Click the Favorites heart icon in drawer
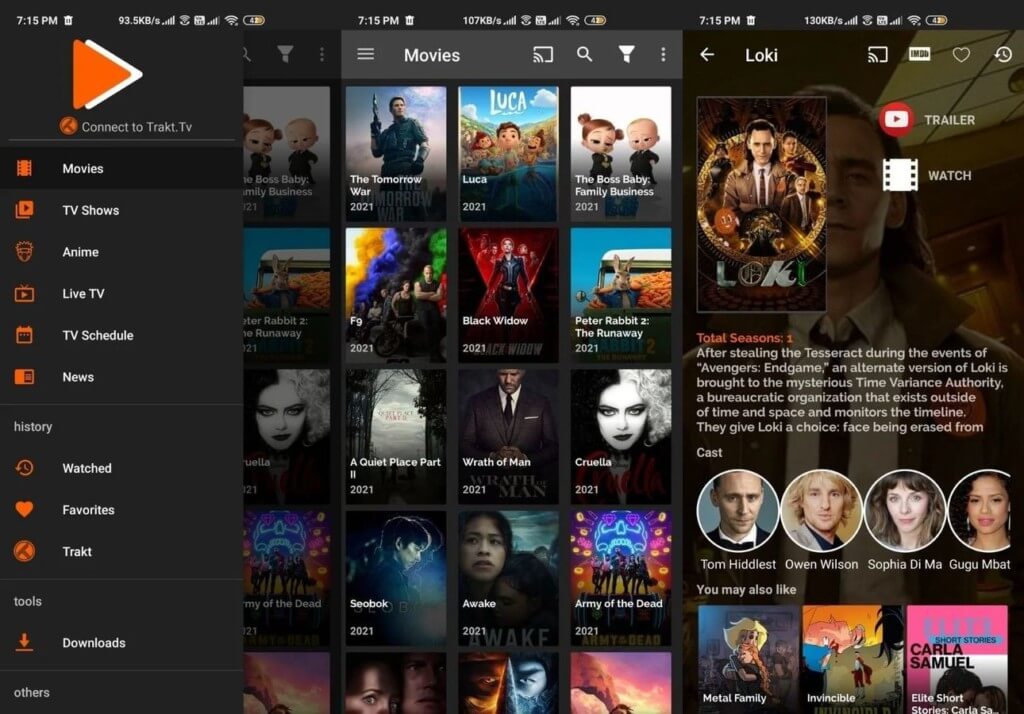Screen dimensions: 1024x714 coord(24,510)
